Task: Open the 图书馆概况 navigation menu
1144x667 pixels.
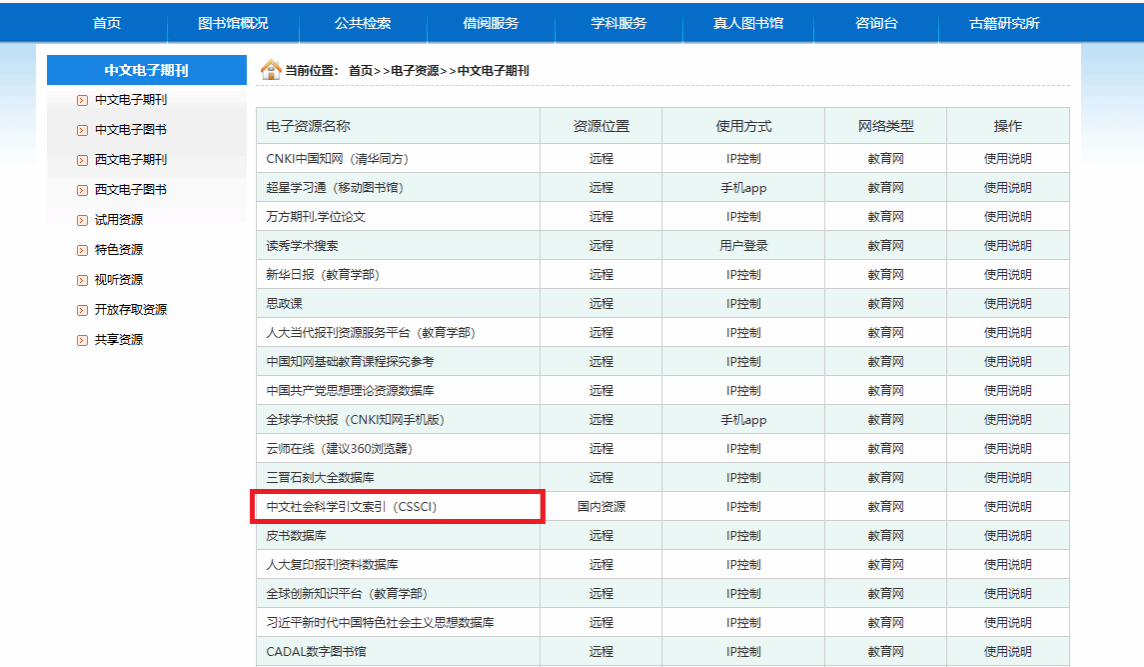Action: pyautogui.click(x=233, y=23)
